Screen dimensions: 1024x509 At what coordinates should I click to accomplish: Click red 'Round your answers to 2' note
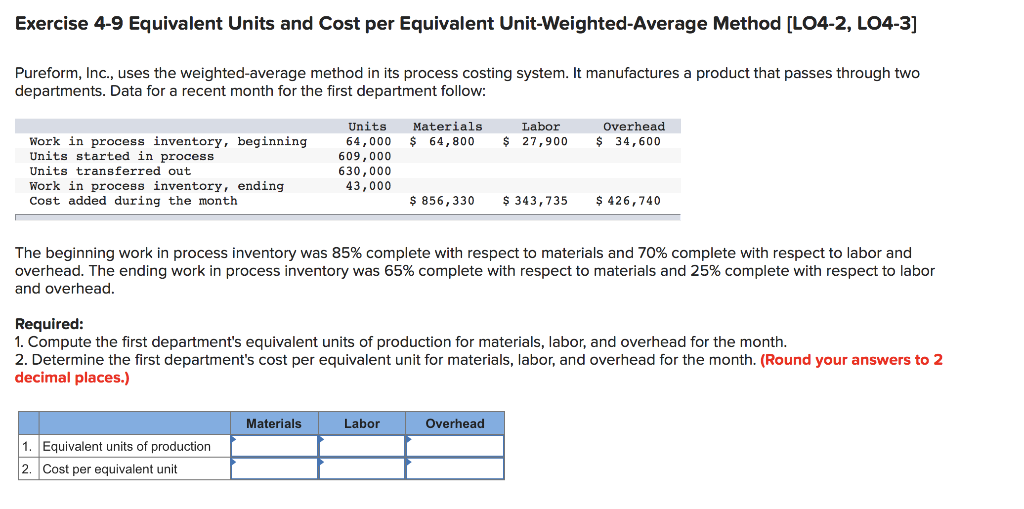[x=852, y=360]
